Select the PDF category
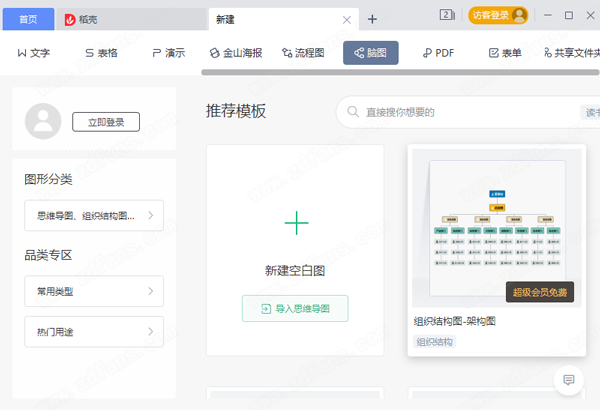Screen dimensions: 600x410 (438, 53)
